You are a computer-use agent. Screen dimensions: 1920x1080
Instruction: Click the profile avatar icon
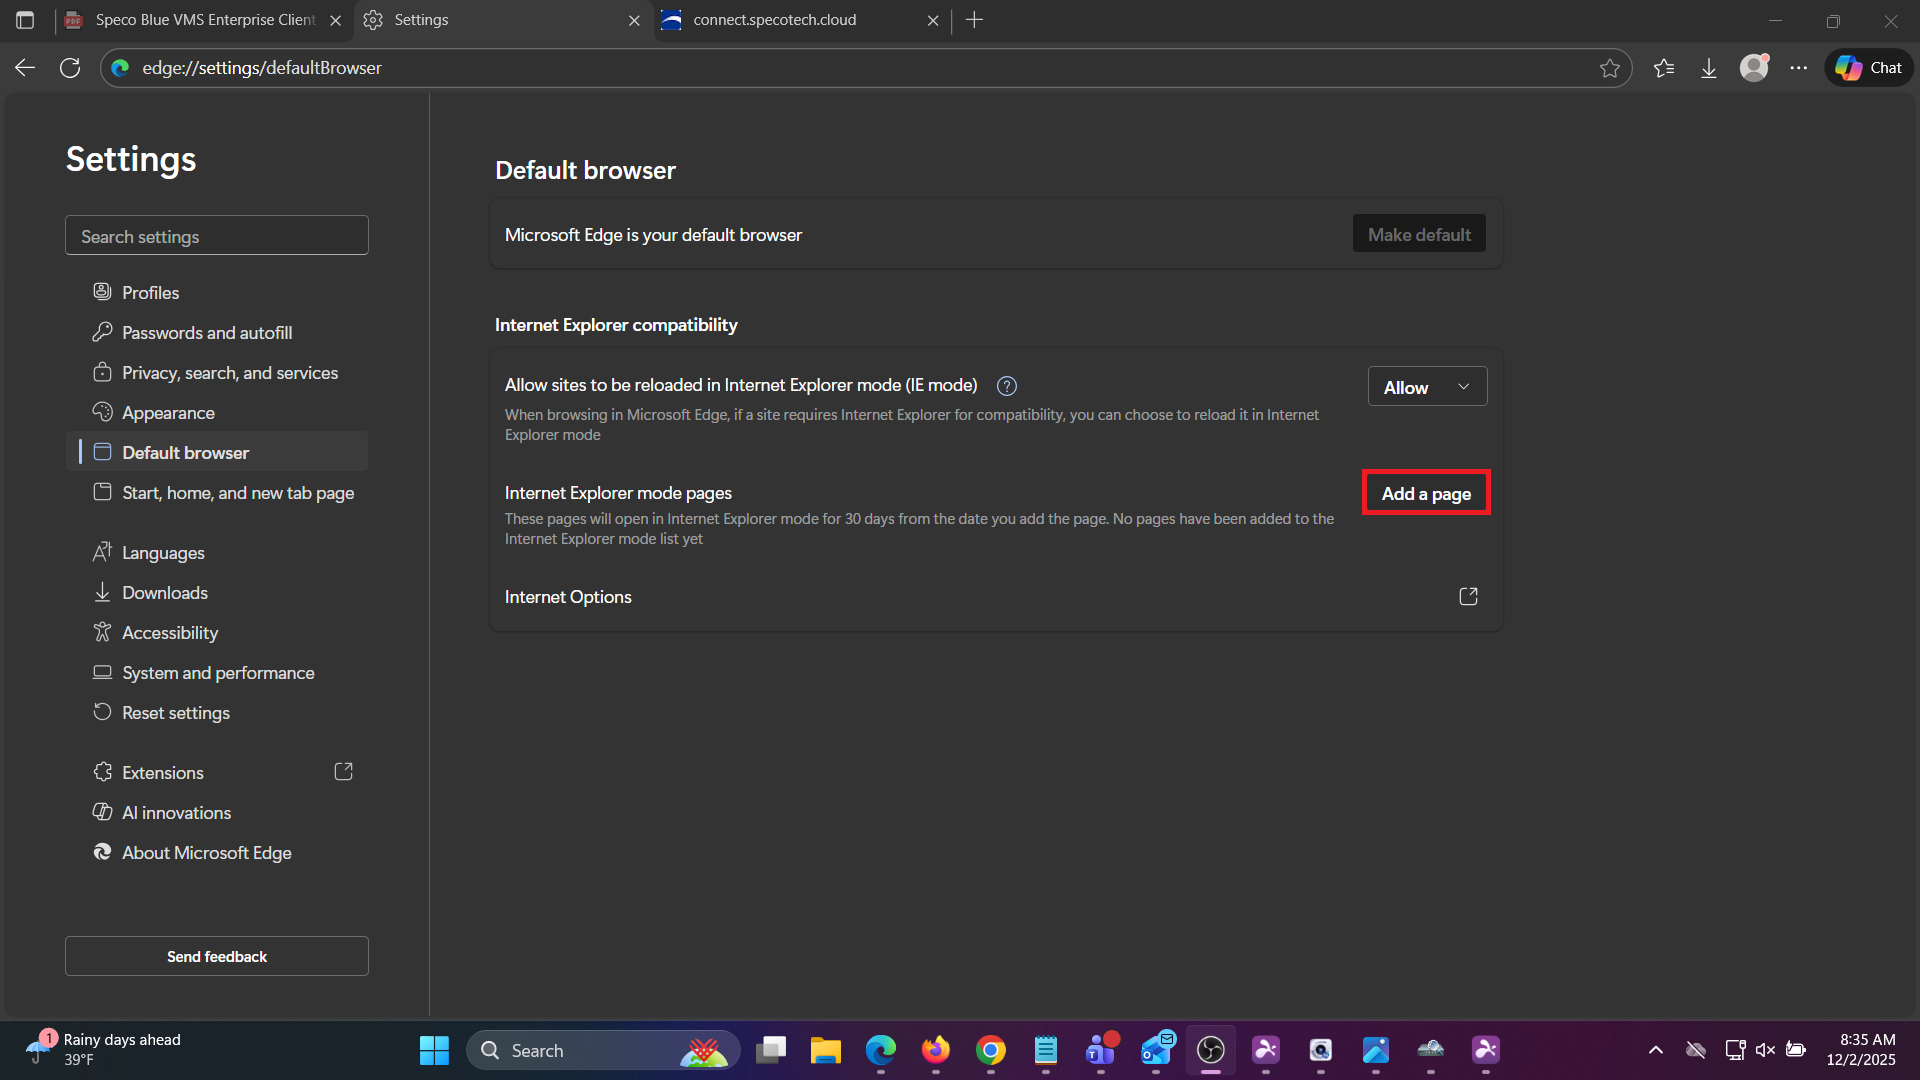point(1754,68)
